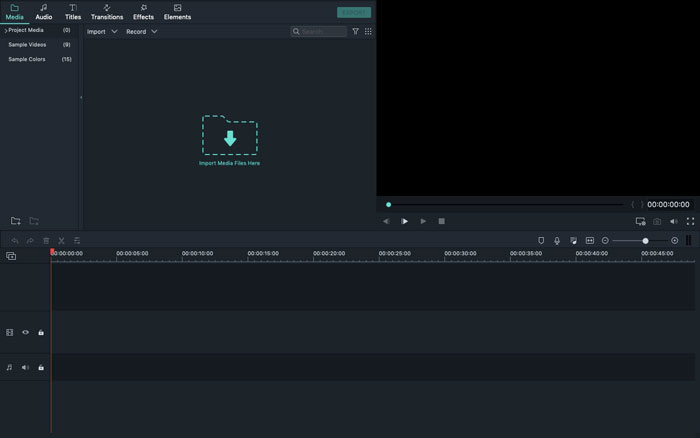Open the Media tab
The height and width of the screenshot is (438, 700).
tap(14, 12)
